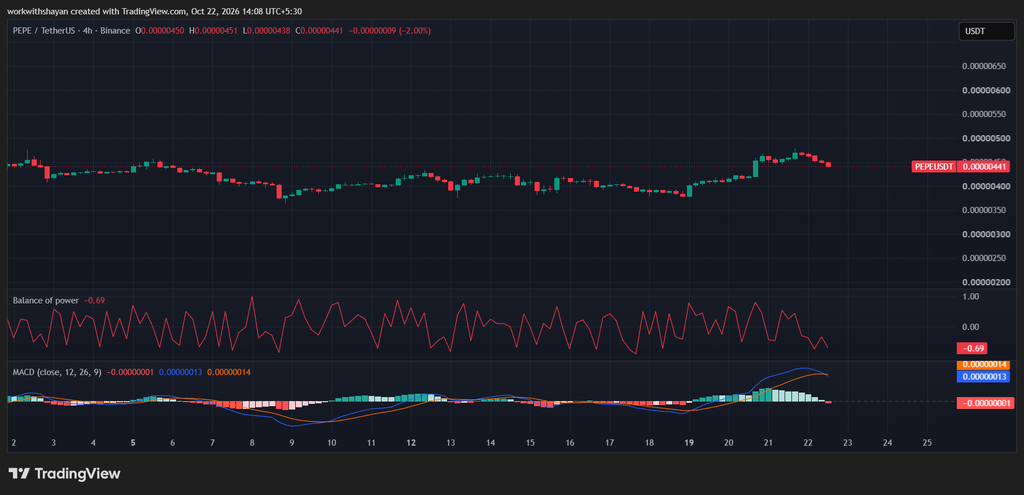This screenshot has width=1024, height=495.
Task: Click date 22 on the time axis
Action: [808, 443]
